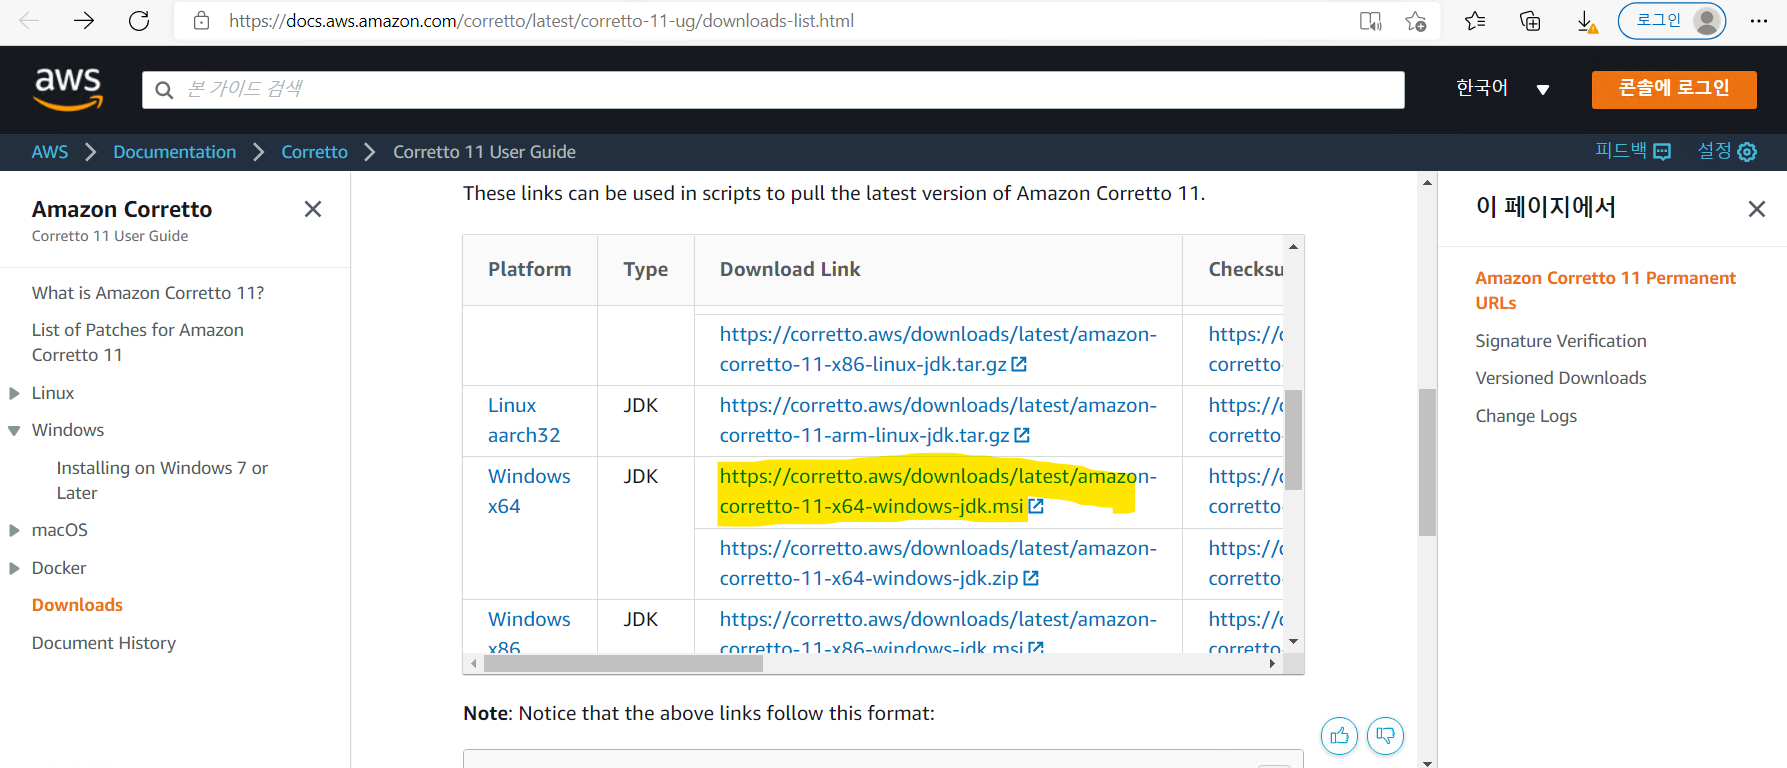Viewport: 1787px width, 768px height.
Task: Click the thumbs up helpful button
Action: click(1340, 736)
